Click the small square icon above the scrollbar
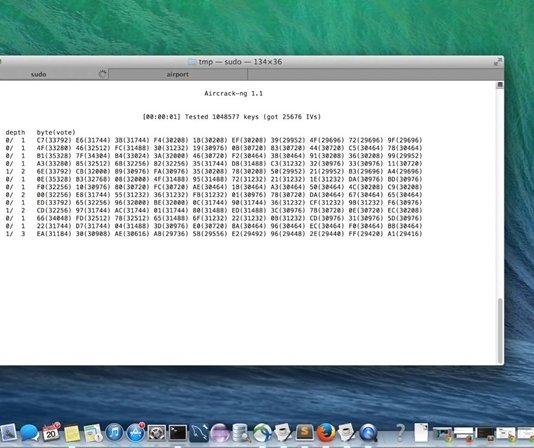This screenshot has height=448, width=534. (x=500, y=85)
